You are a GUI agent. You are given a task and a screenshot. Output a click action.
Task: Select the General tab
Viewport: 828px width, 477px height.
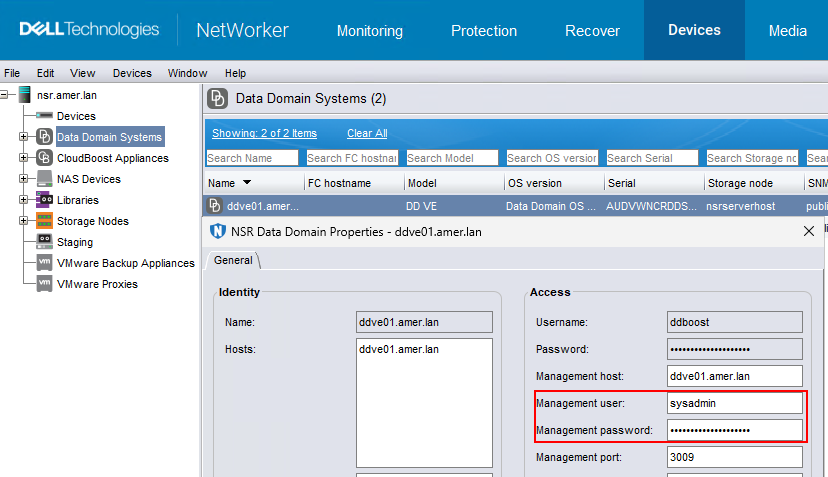coord(233,260)
